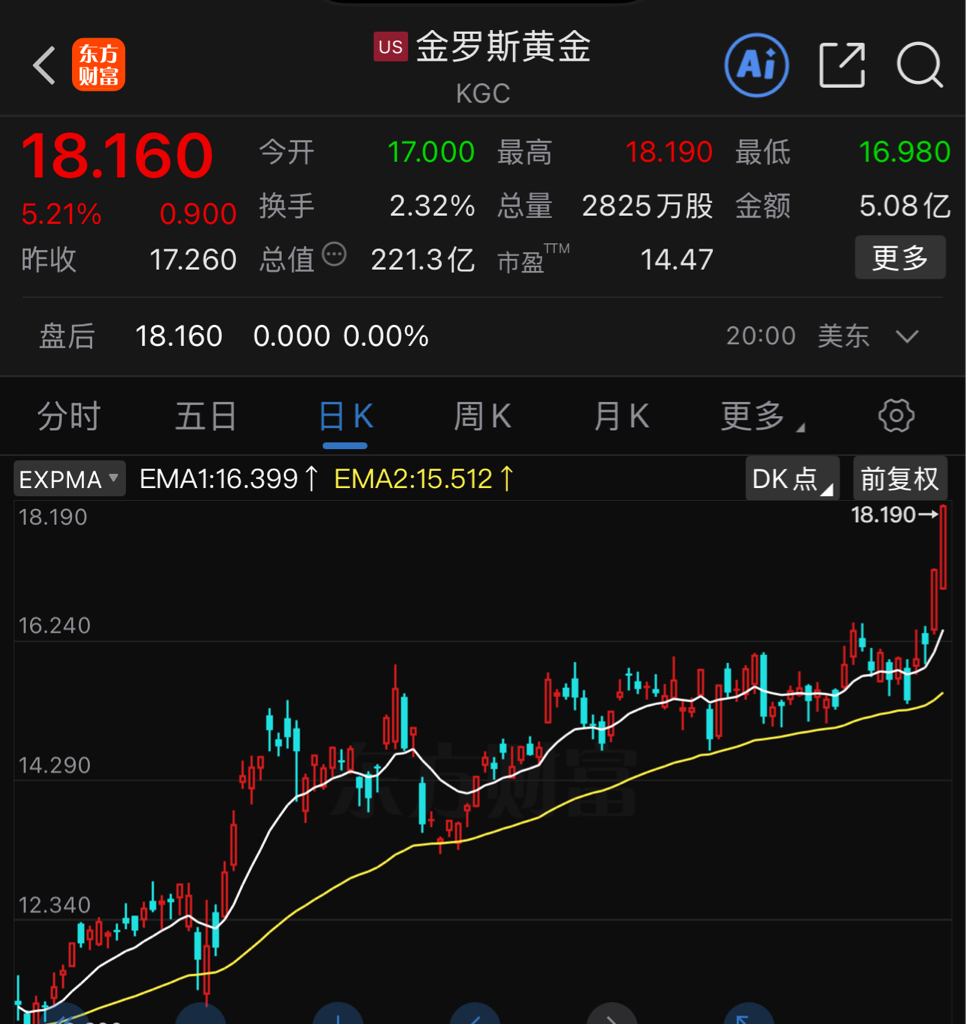966x1024 pixels.
Task: Tap the 12.340 y-axis price label
Action: tap(54, 905)
